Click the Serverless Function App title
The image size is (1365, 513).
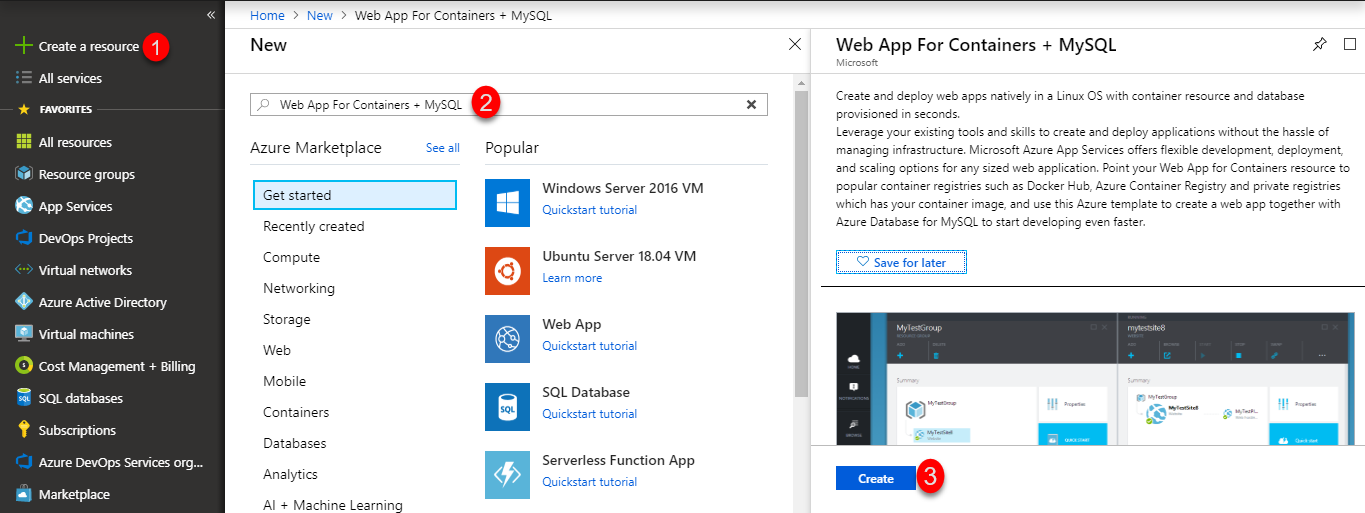[618, 460]
